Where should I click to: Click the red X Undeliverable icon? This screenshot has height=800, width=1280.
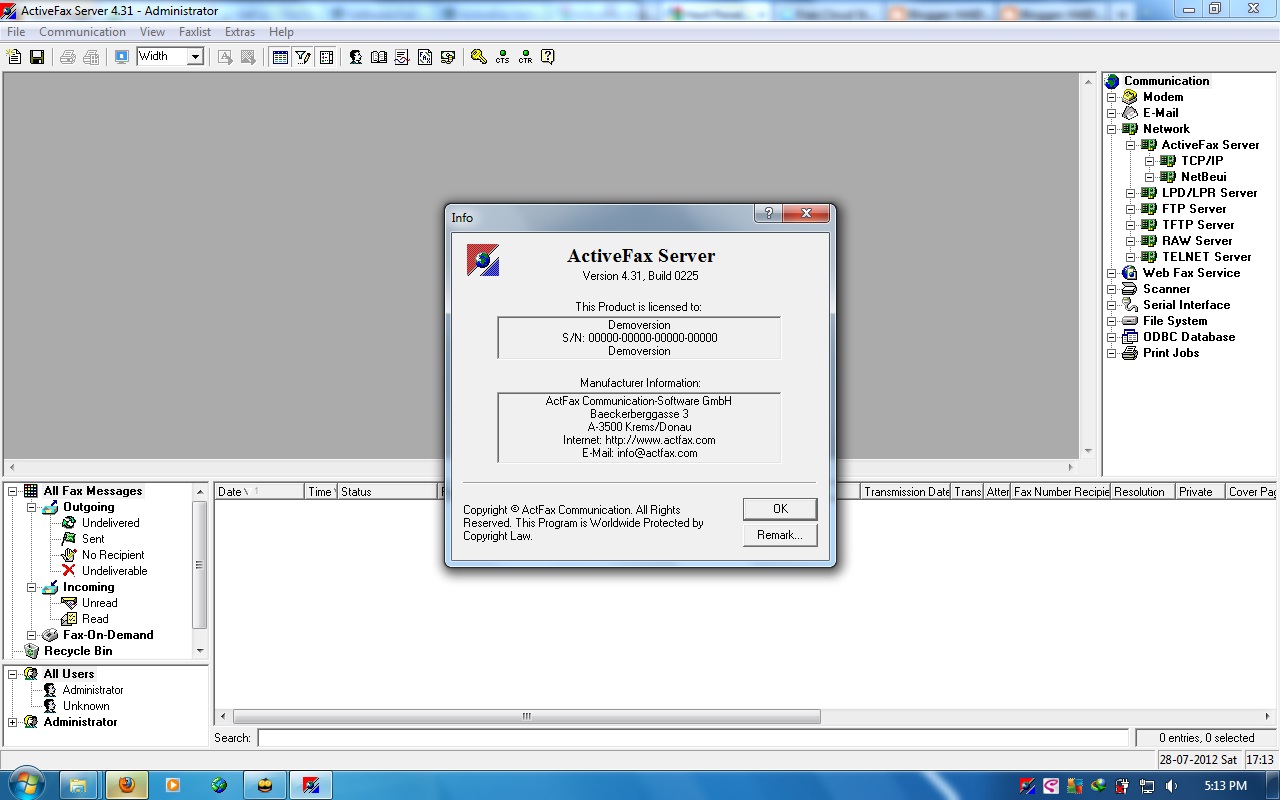click(x=69, y=571)
